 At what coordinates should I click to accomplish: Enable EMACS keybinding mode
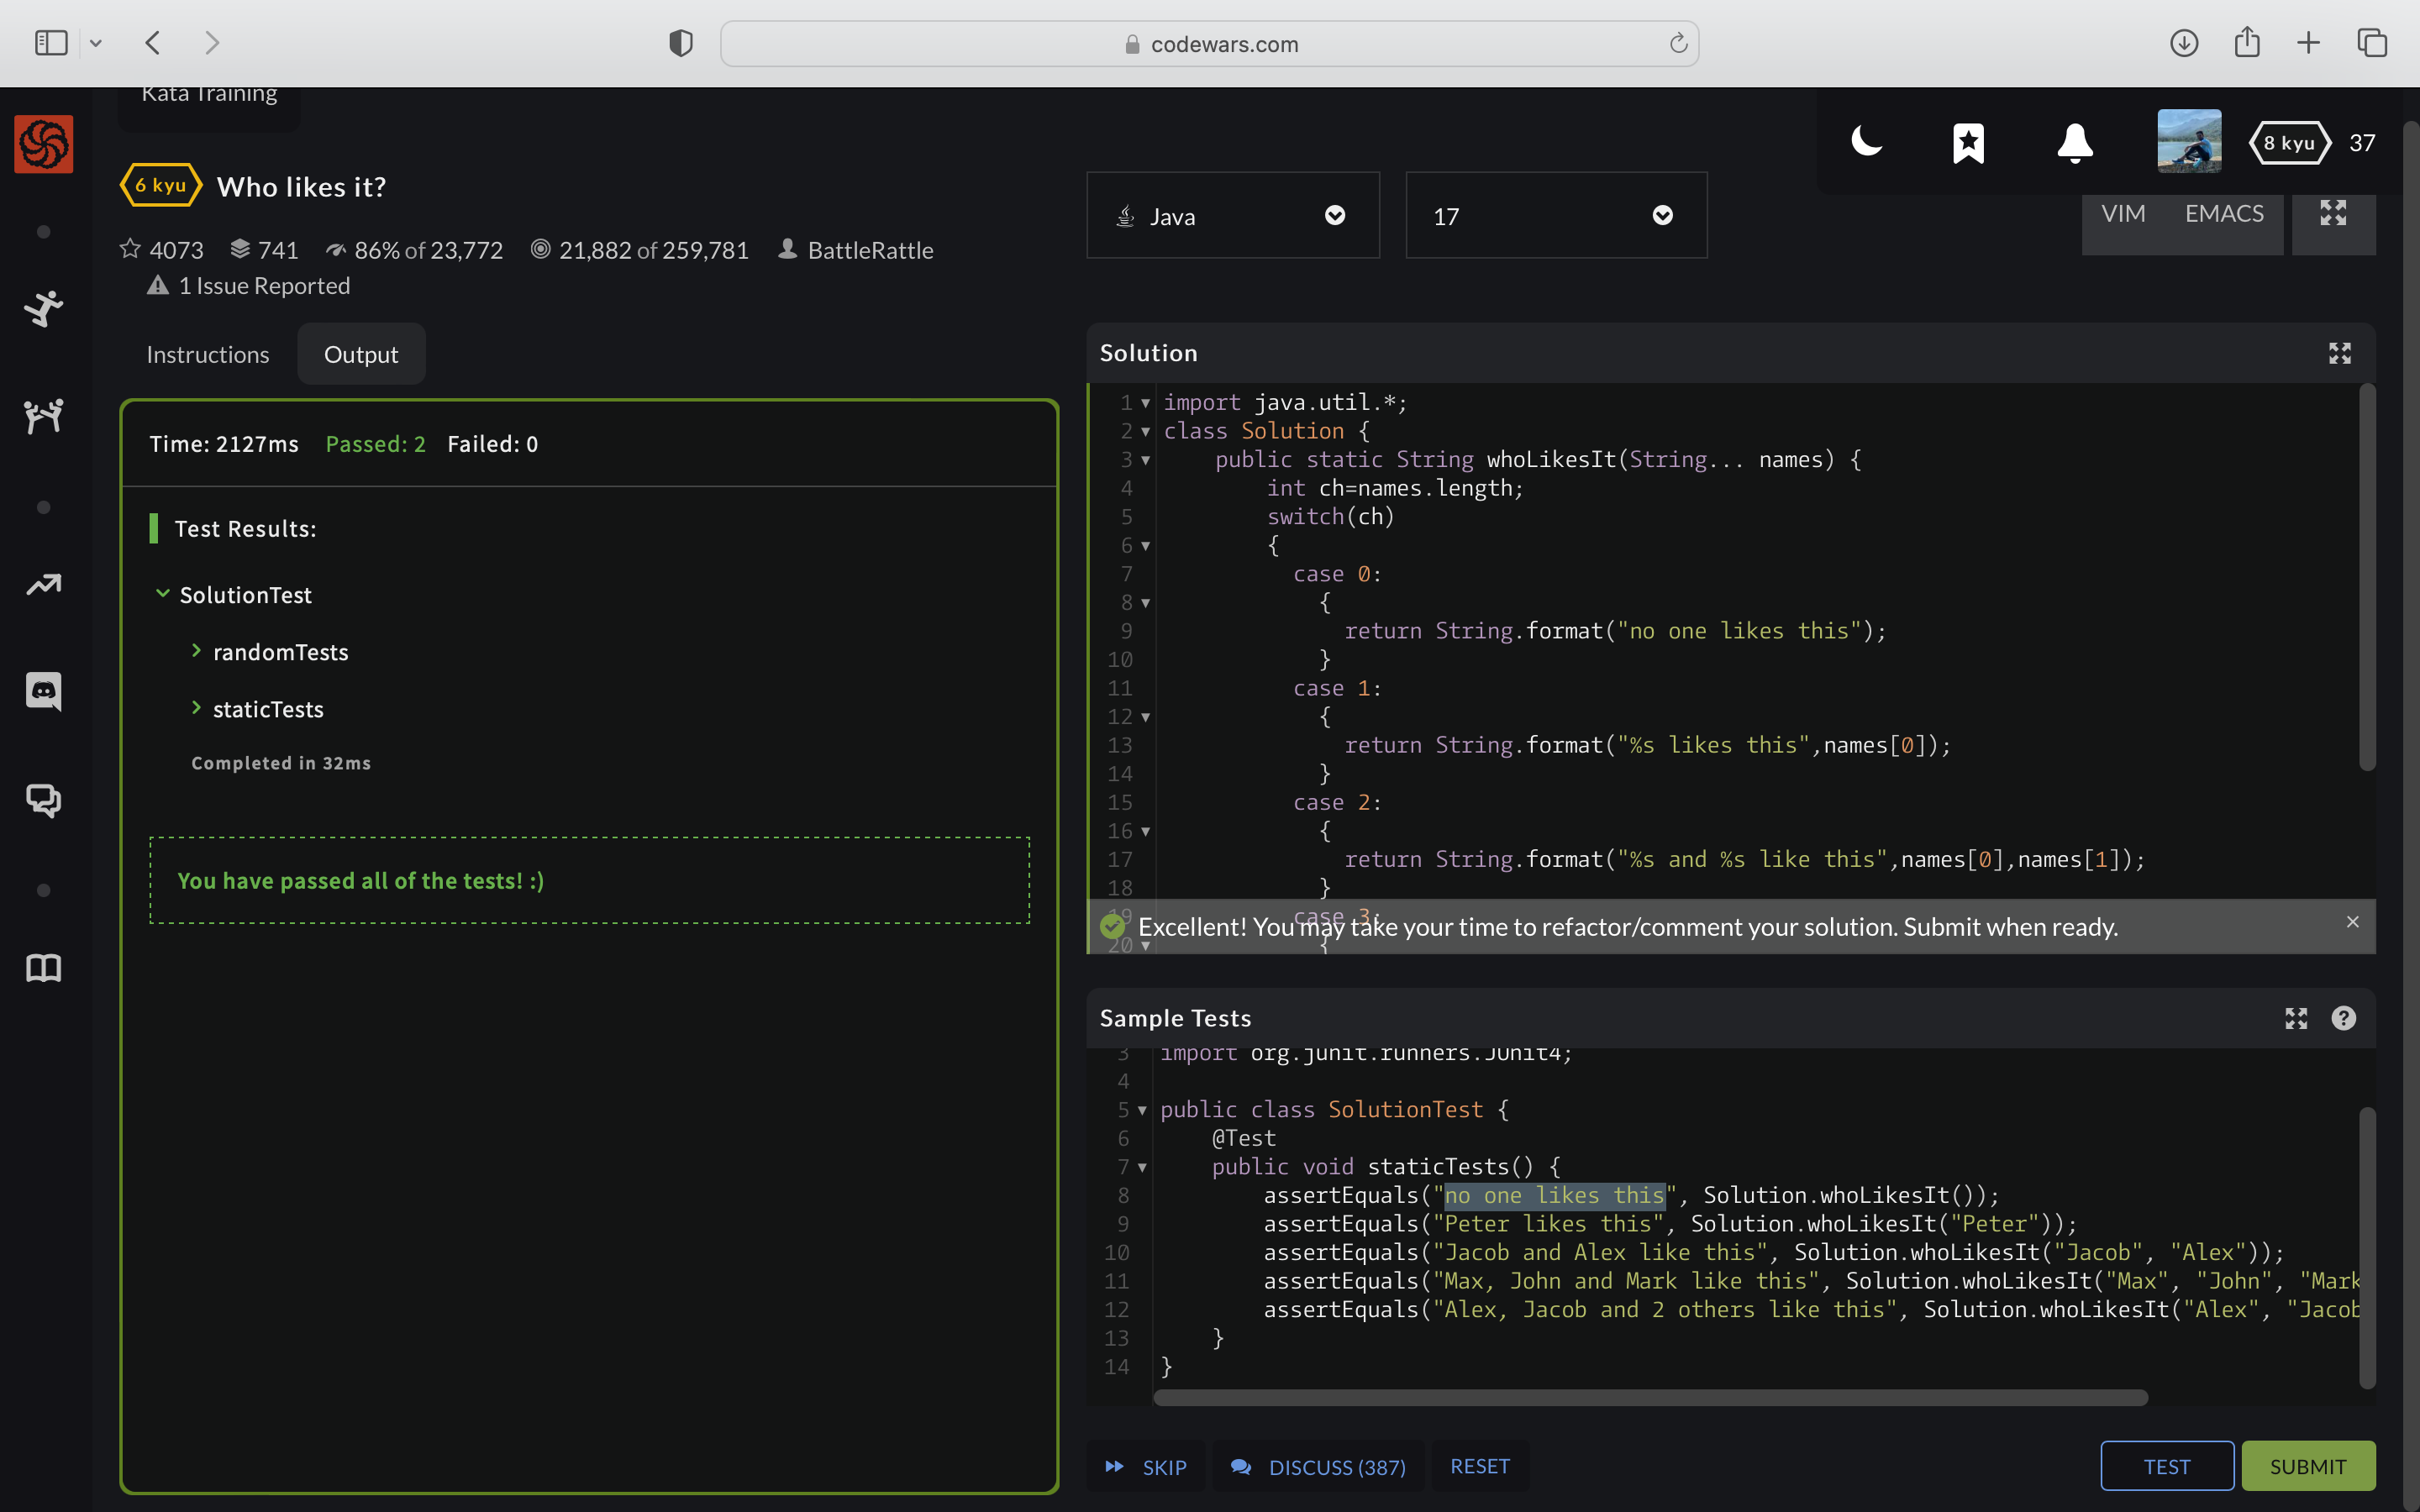pyautogui.click(x=2223, y=214)
